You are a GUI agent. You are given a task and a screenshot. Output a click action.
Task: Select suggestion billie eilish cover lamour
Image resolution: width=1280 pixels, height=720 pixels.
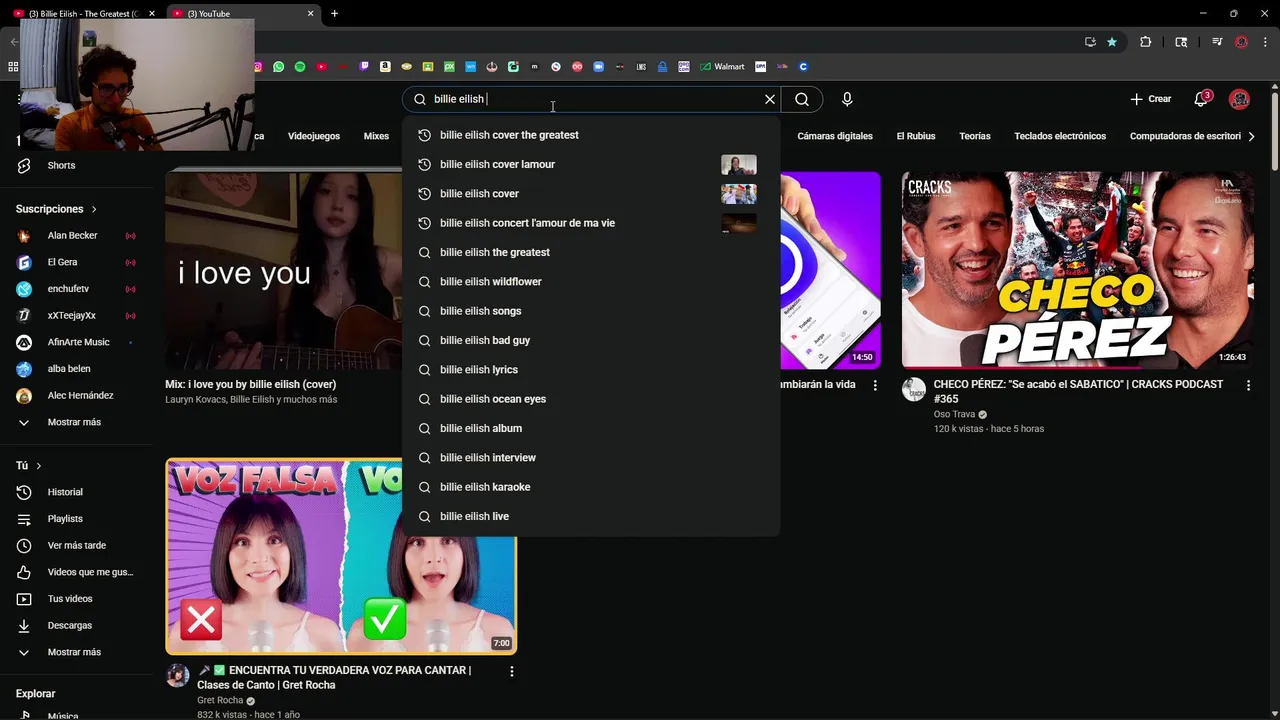pyautogui.click(x=591, y=164)
